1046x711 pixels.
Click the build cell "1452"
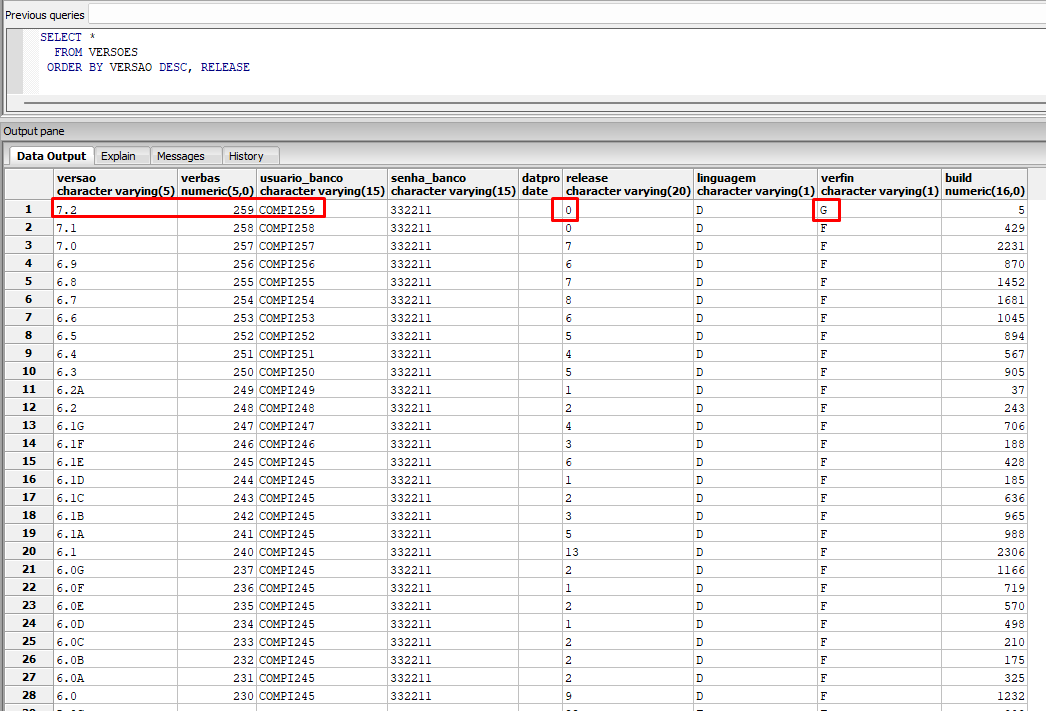[x=985, y=282]
